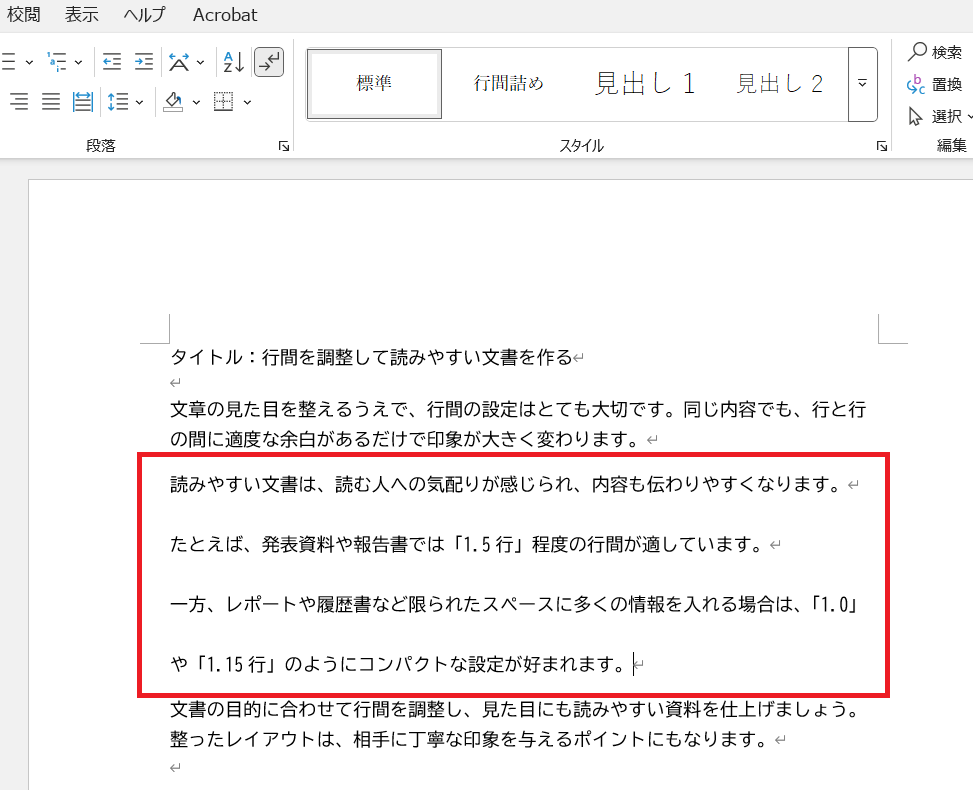Click the 検索 button
Viewport: 973px width, 790px height.
(x=935, y=52)
